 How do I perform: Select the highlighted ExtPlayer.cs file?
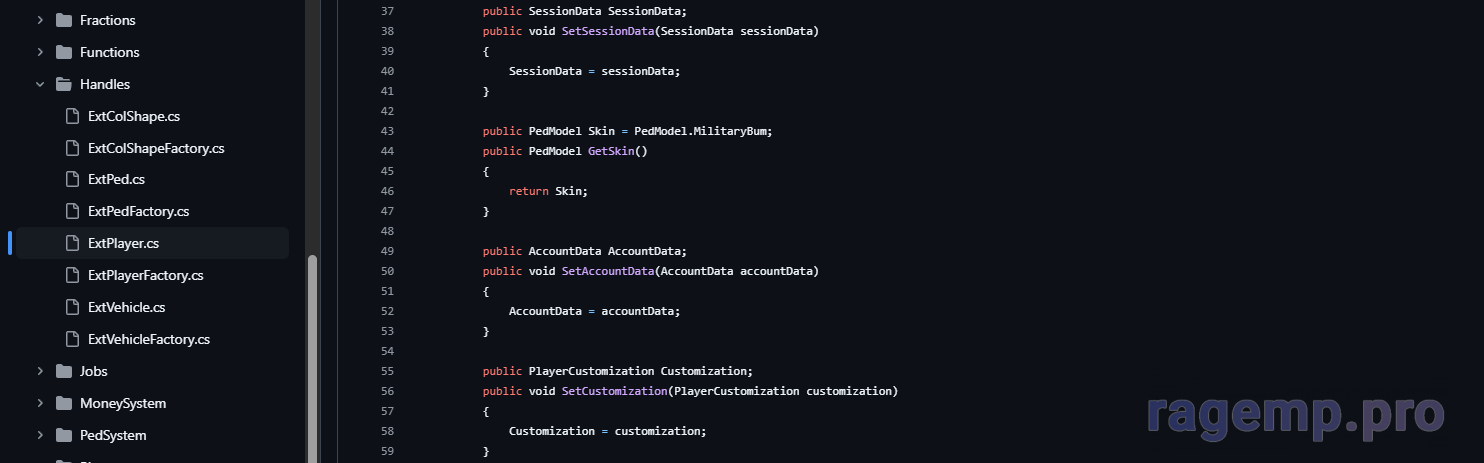[x=123, y=243]
